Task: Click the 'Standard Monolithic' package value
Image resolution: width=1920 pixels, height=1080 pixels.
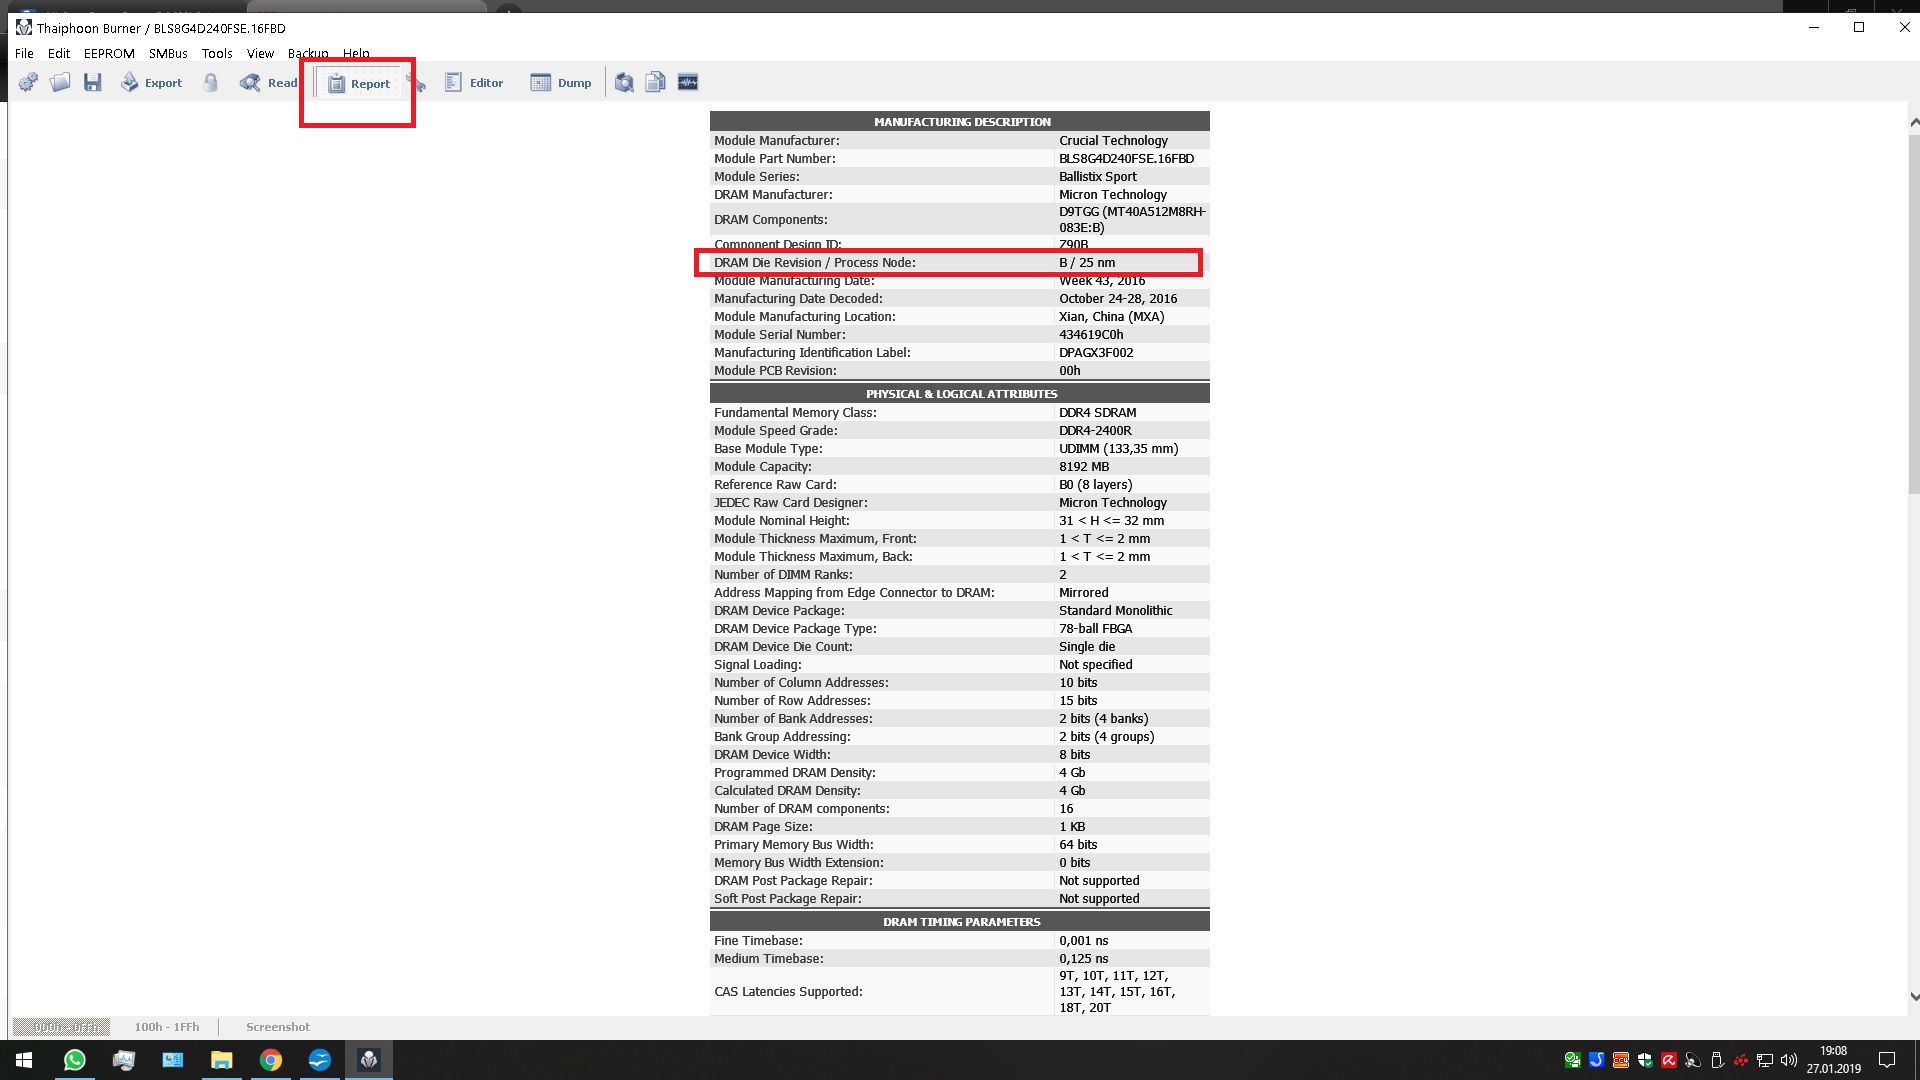Action: click(1115, 611)
